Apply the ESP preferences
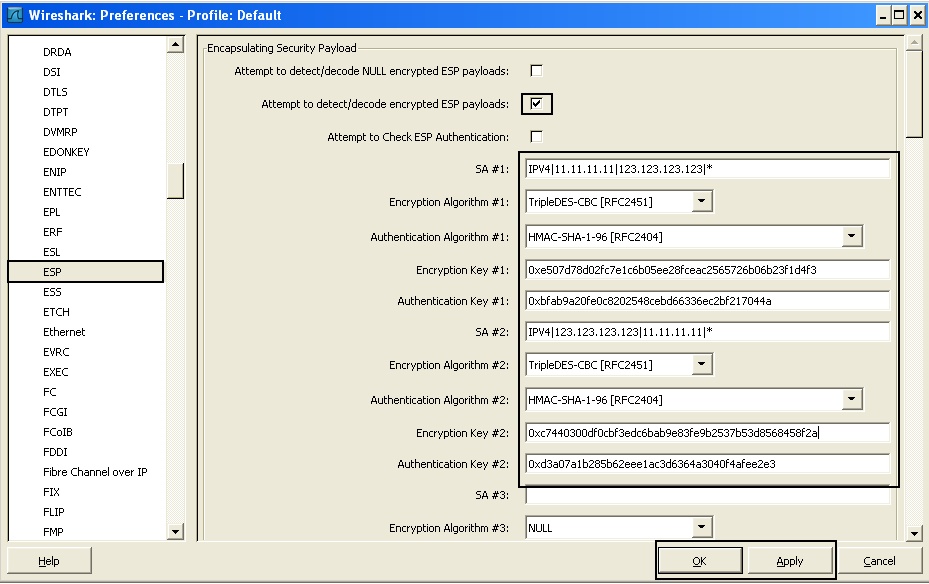Image resolution: width=929 pixels, height=584 pixels. tap(790, 560)
